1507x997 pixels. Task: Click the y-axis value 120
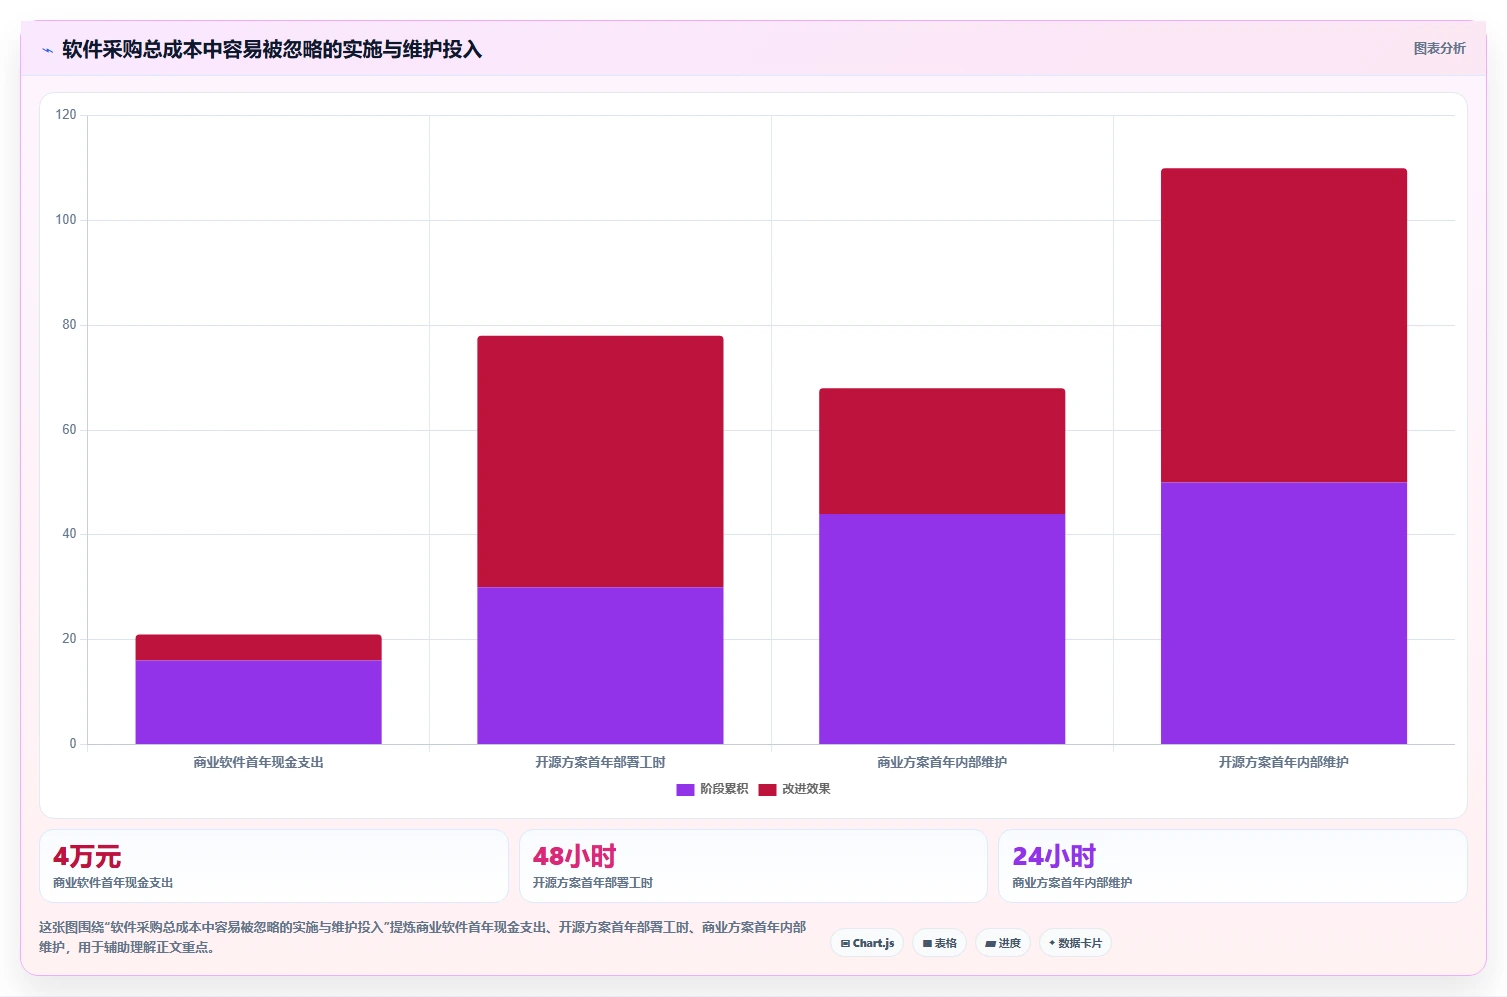click(x=66, y=115)
